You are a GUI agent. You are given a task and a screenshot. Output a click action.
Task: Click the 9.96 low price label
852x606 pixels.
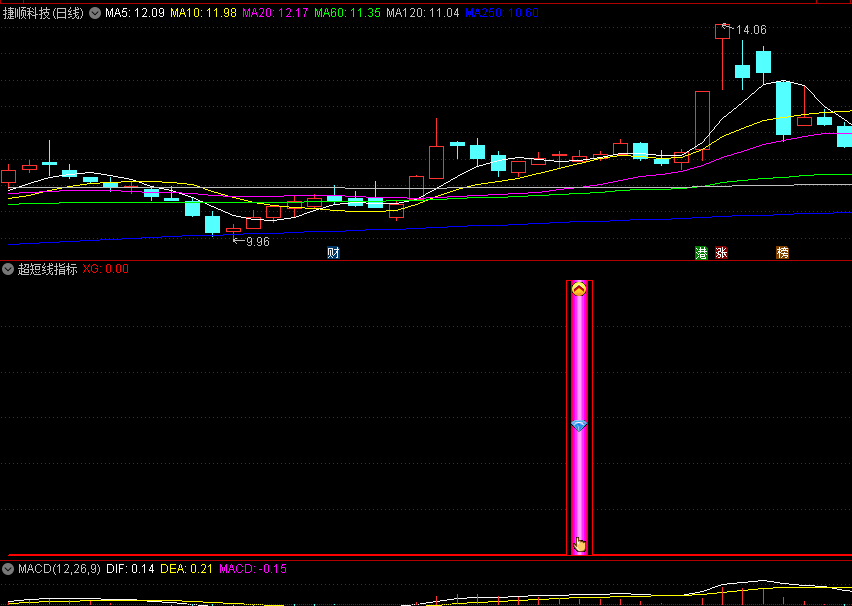(x=258, y=242)
